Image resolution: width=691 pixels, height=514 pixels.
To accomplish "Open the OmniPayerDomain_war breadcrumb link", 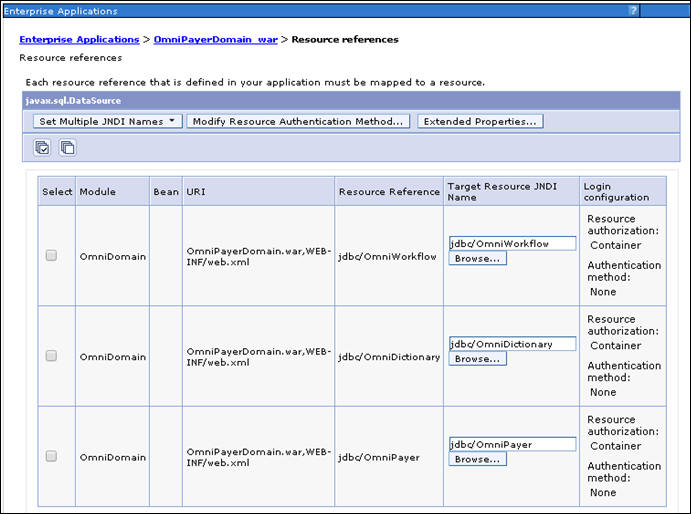I will pyautogui.click(x=215, y=39).
